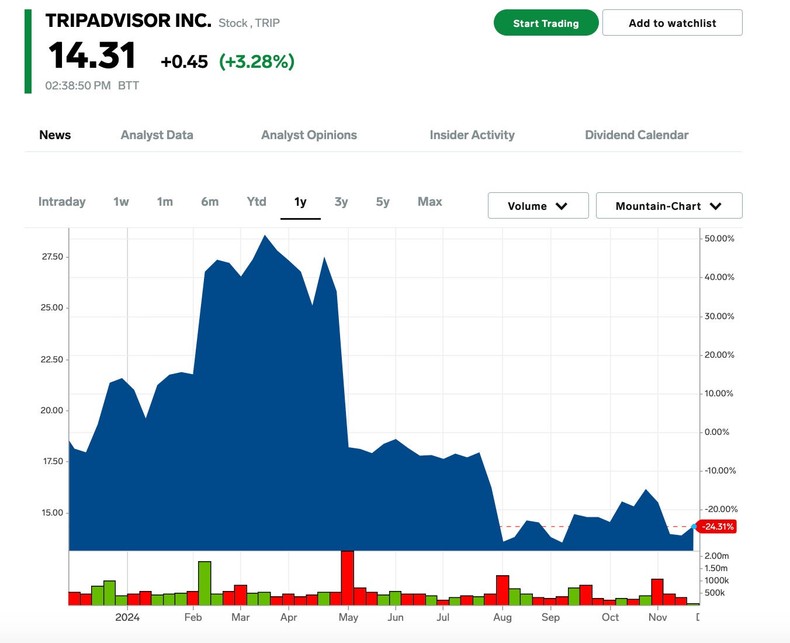This screenshot has width=790, height=643.
Task: Click the tall green volume bar in February
Action: (205, 583)
